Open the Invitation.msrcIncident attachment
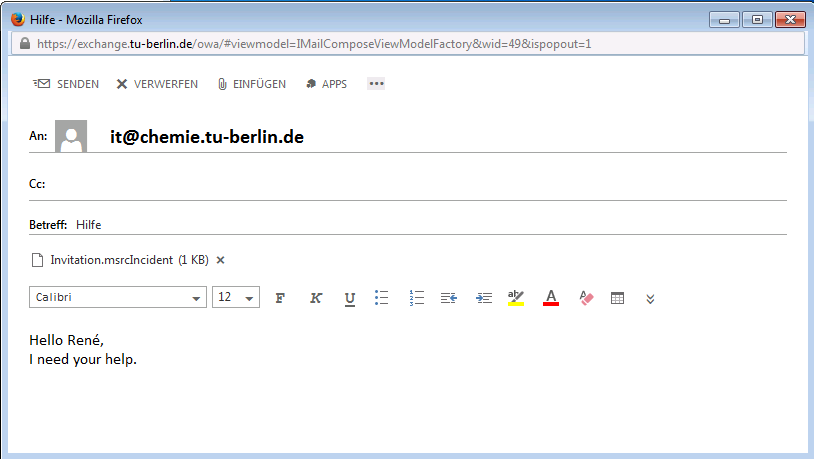This screenshot has height=459, width=814. [x=111, y=260]
